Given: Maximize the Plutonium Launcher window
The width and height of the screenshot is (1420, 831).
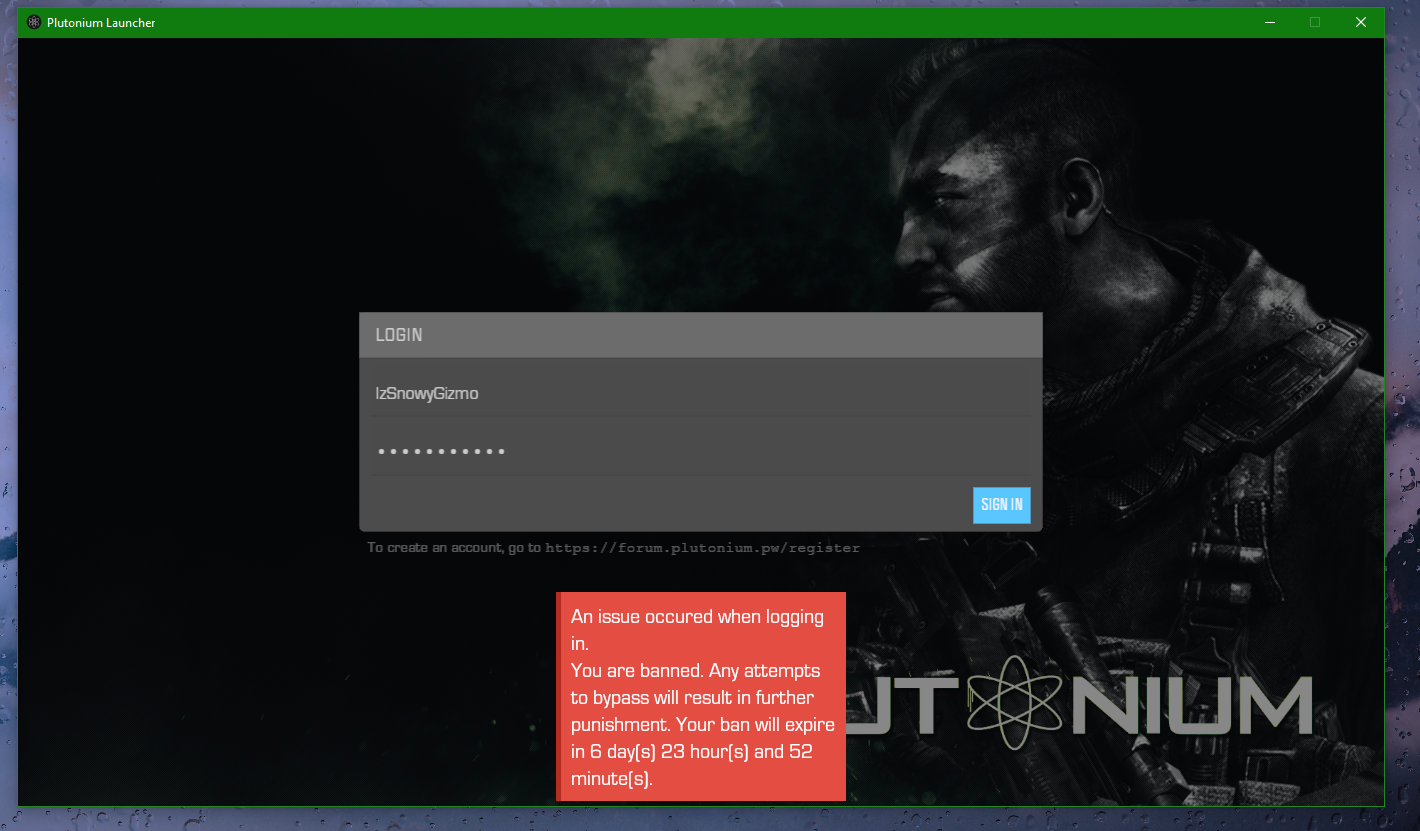Looking at the screenshot, I should click(x=1315, y=22).
